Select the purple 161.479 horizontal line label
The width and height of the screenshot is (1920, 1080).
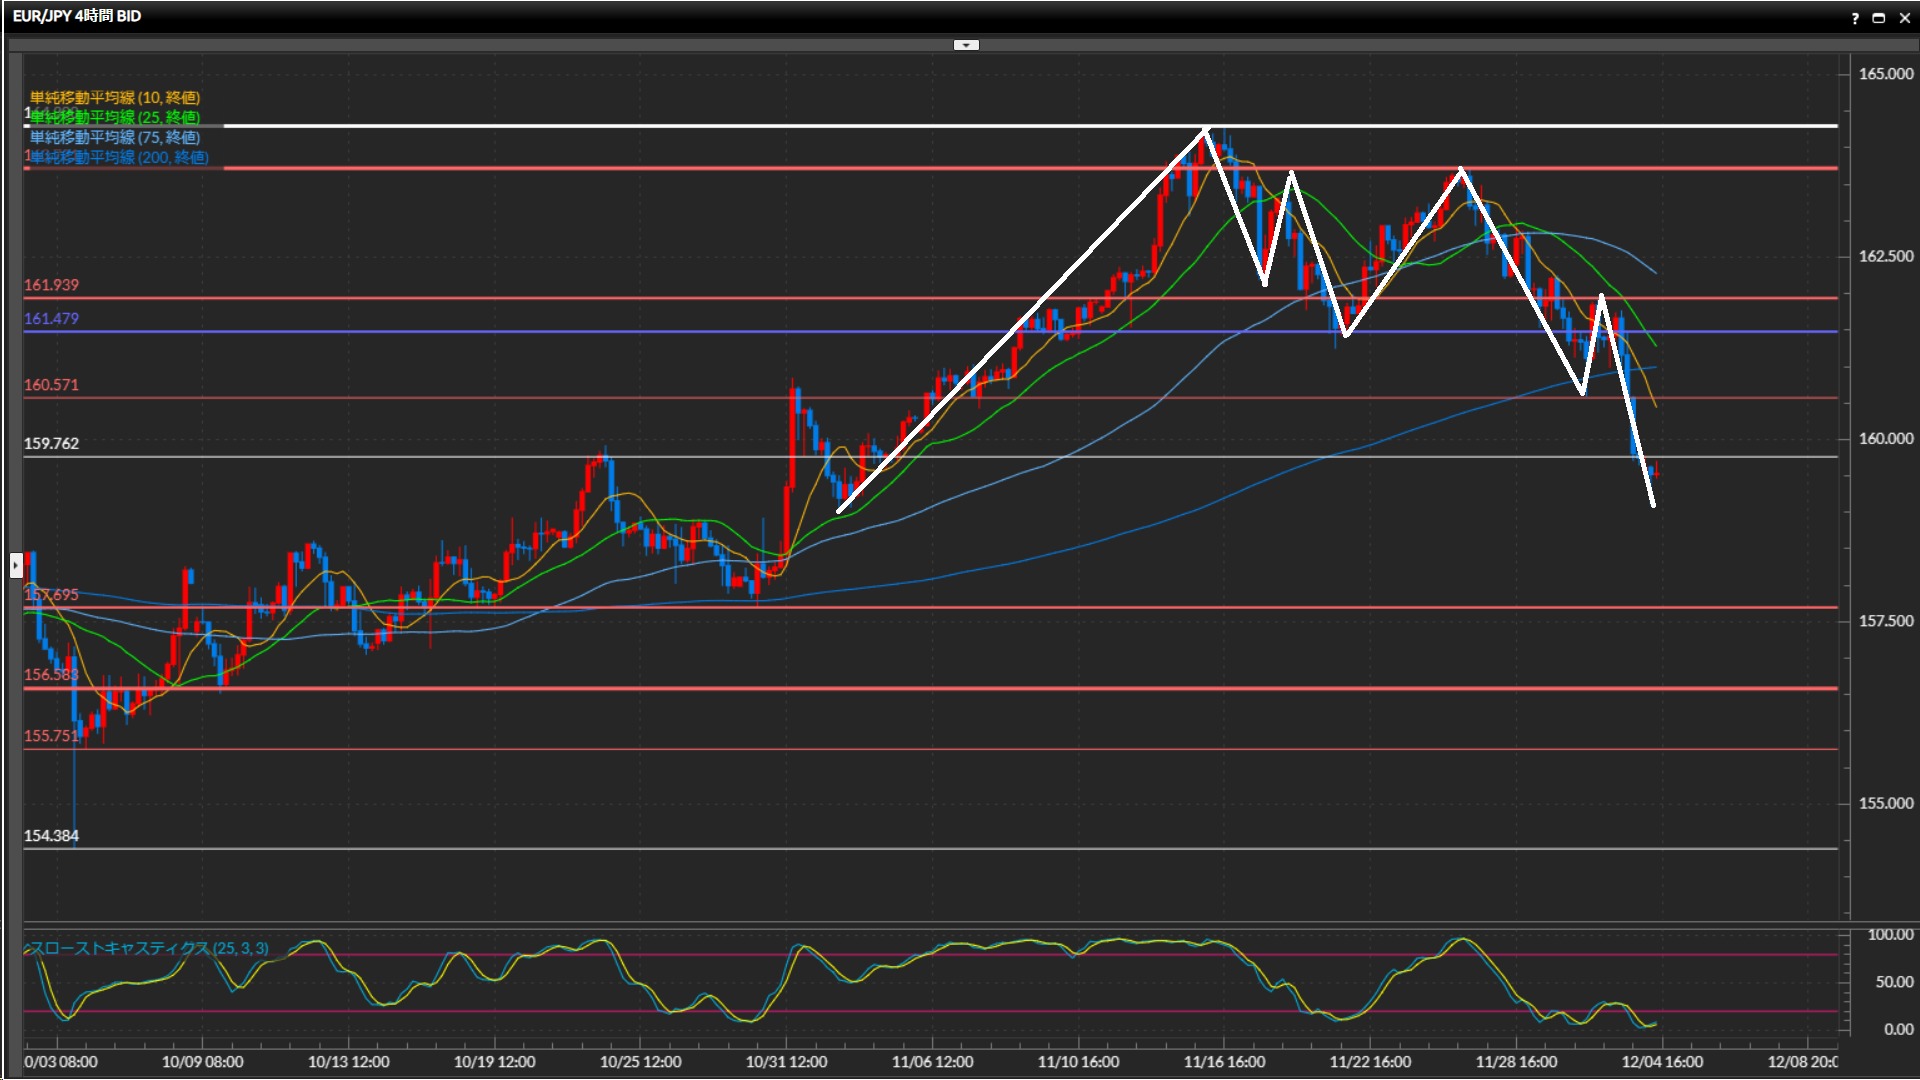[x=51, y=319]
